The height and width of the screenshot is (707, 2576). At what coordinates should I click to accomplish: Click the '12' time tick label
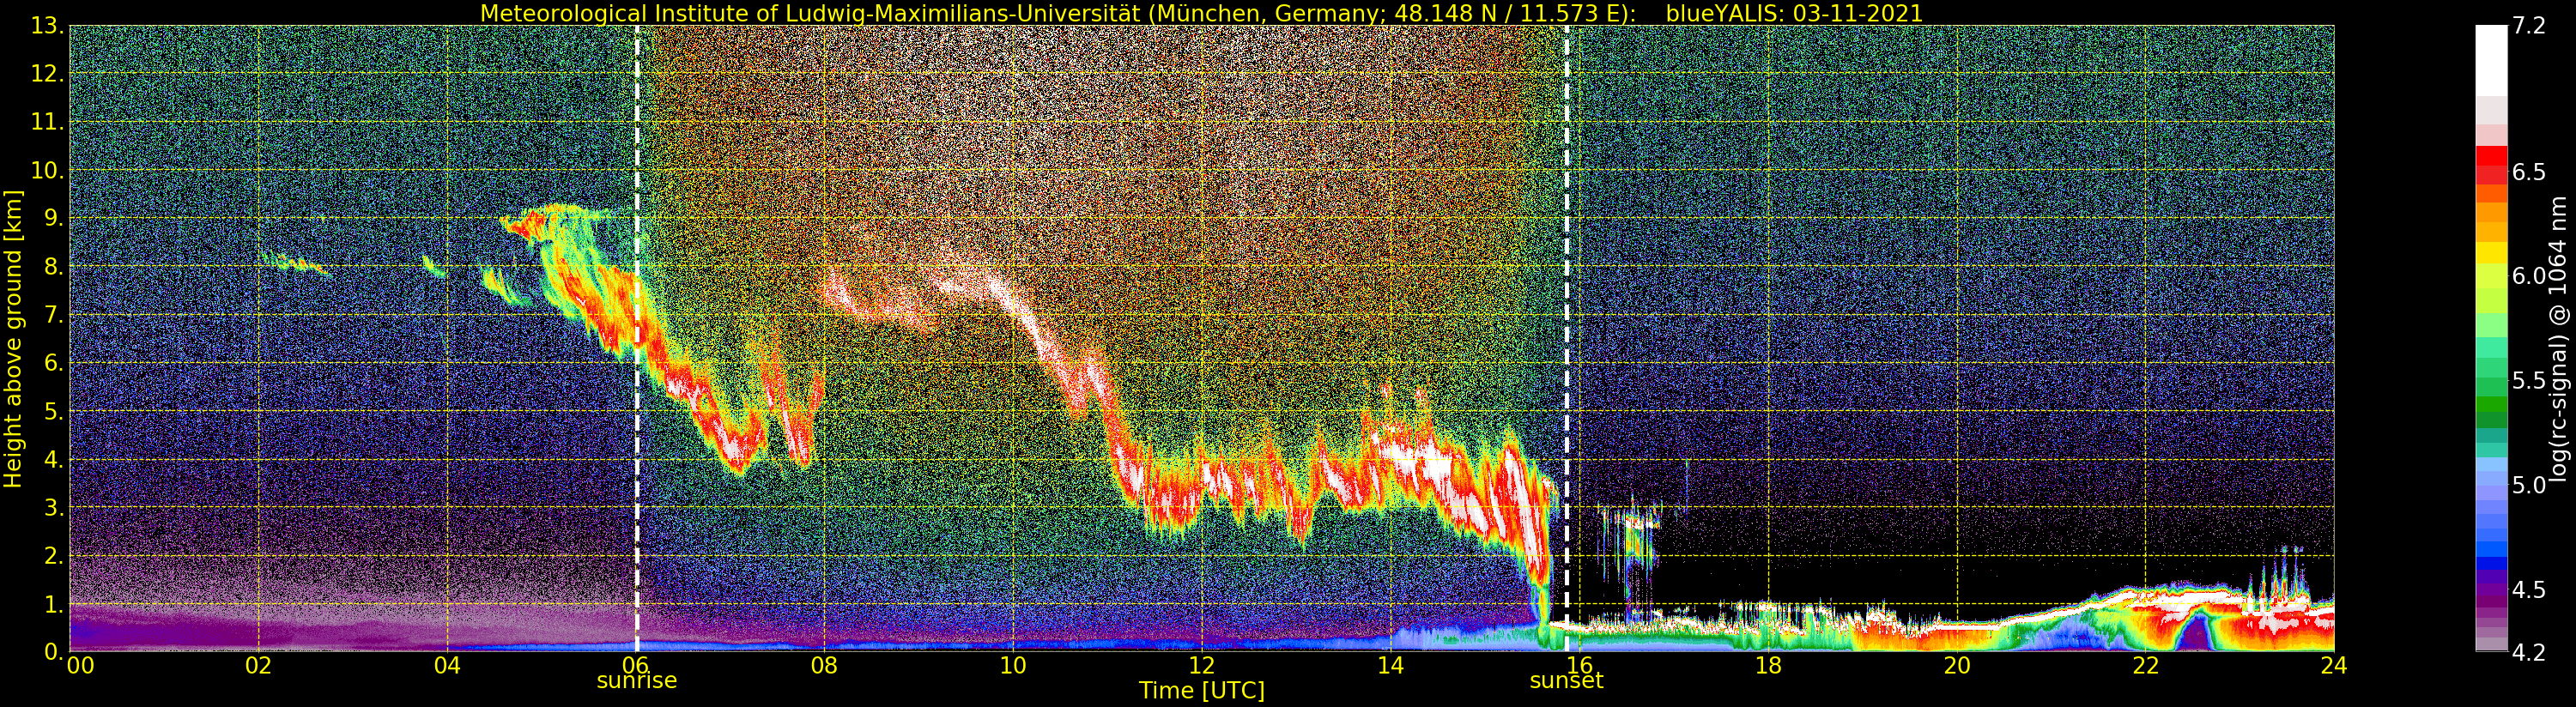coord(1202,665)
